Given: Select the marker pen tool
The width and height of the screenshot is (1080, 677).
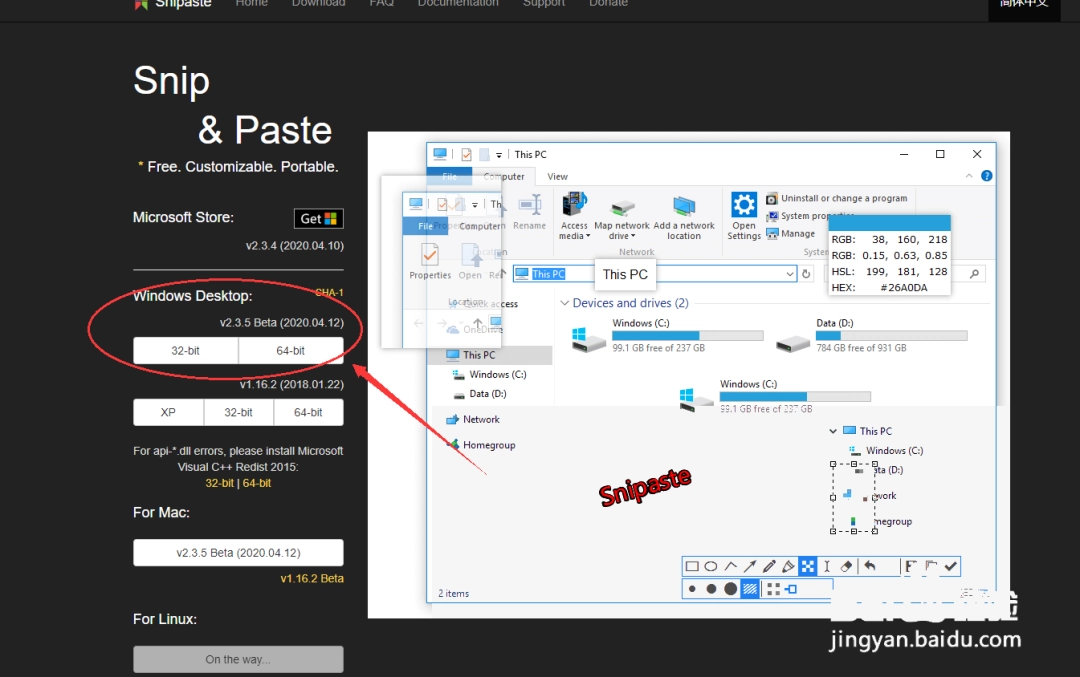Looking at the screenshot, I should pos(788,566).
